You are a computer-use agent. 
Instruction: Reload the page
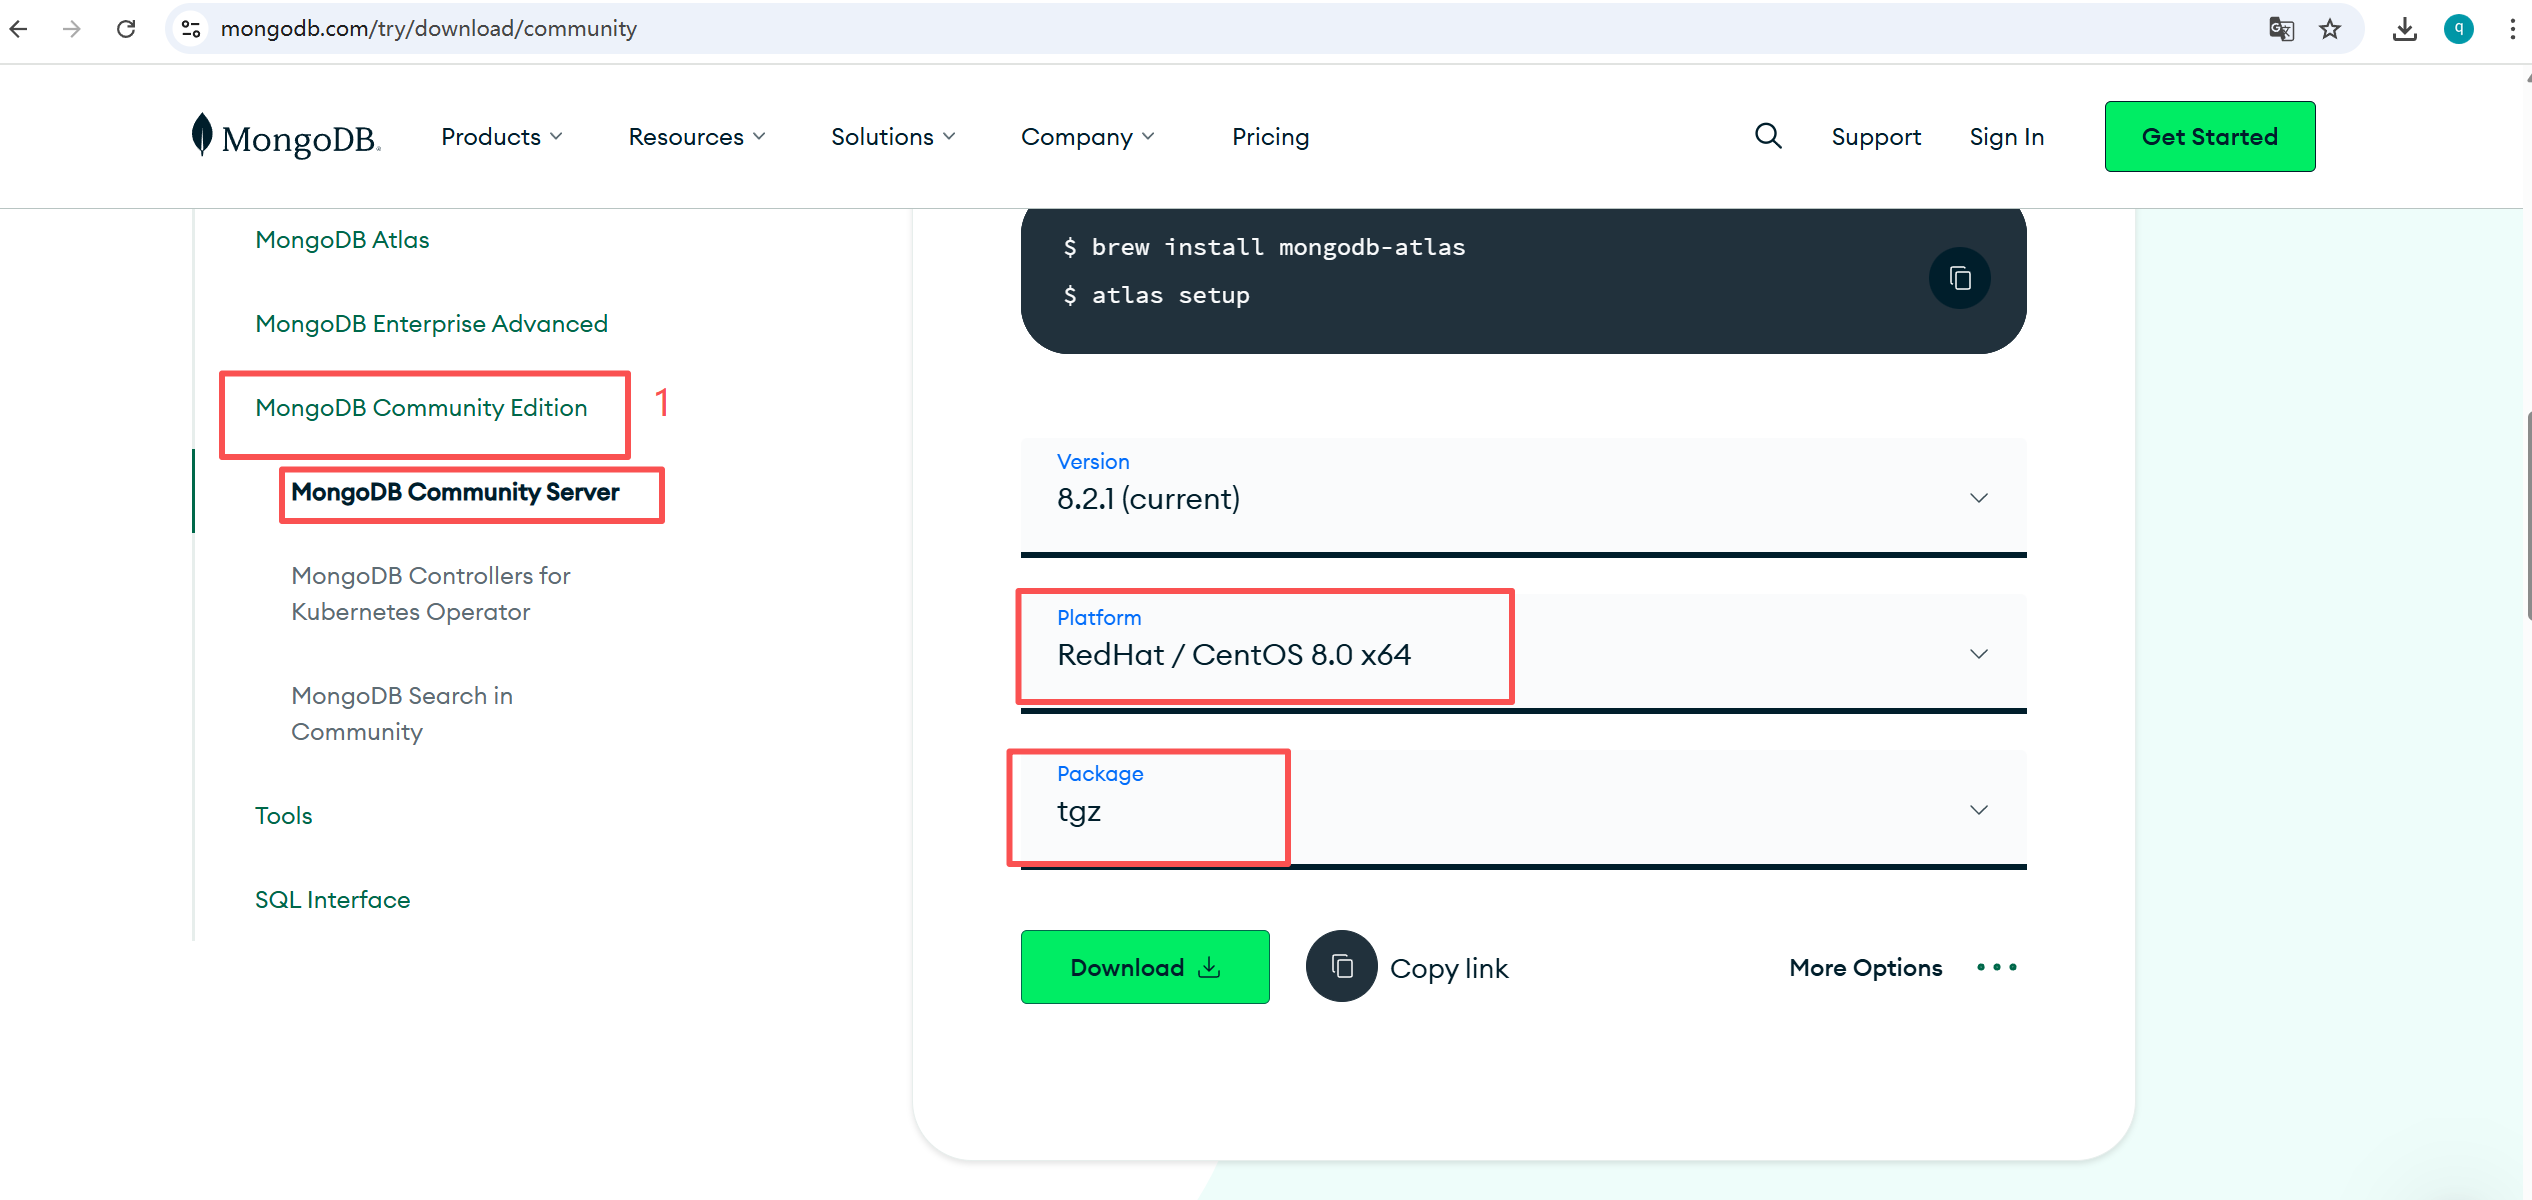pos(126,29)
